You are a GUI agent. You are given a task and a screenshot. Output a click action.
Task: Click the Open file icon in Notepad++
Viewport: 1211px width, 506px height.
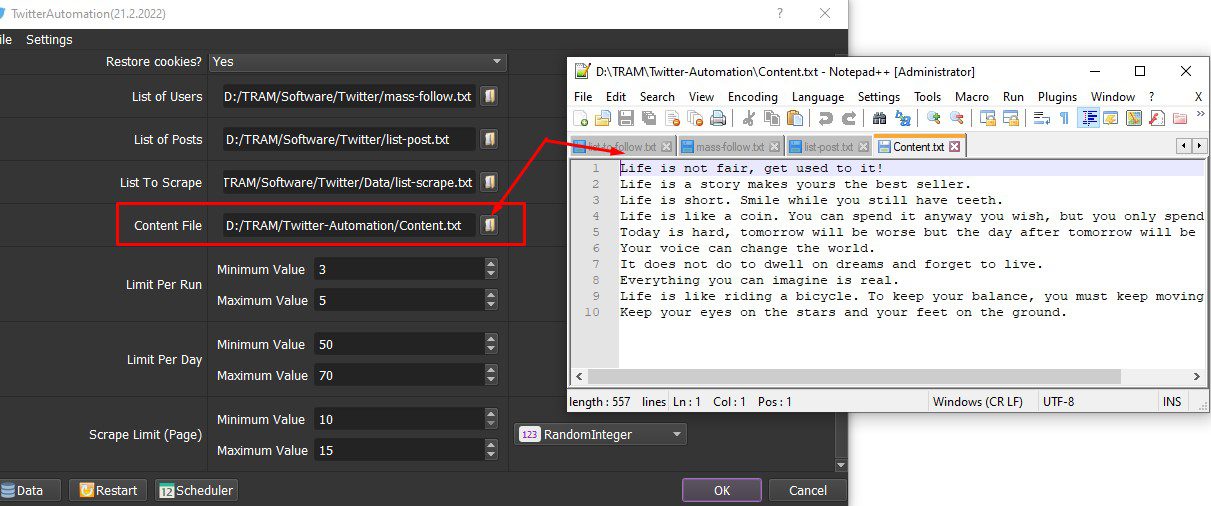(x=603, y=118)
